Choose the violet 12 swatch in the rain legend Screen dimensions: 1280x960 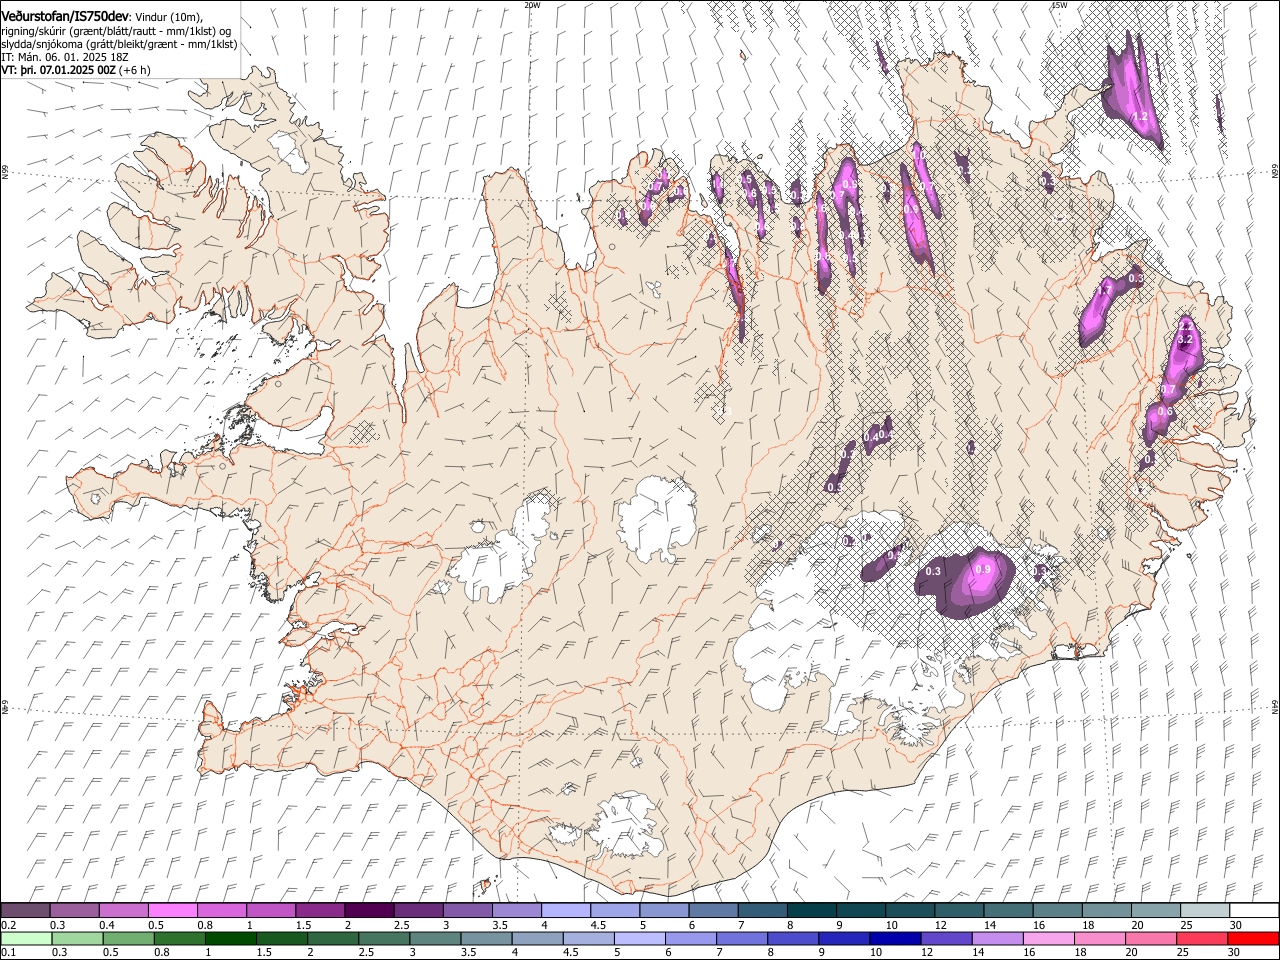[x=946, y=938]
